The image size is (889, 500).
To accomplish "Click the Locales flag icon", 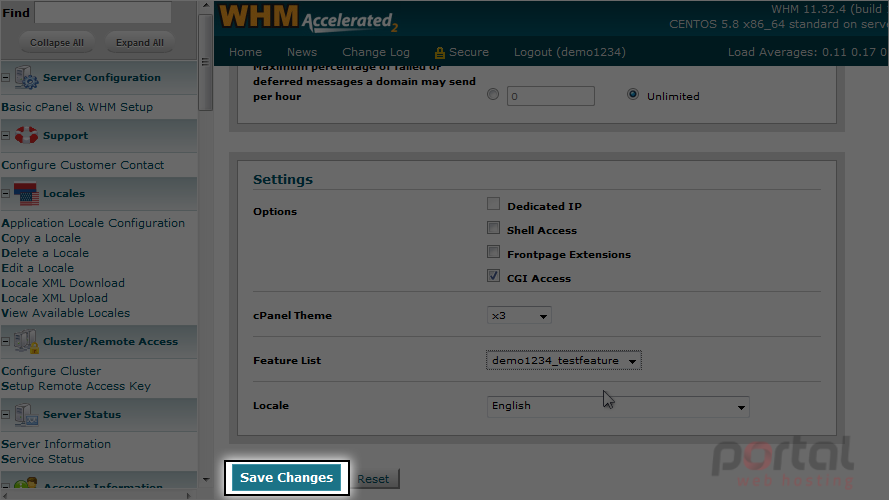I will pos(26,193).
